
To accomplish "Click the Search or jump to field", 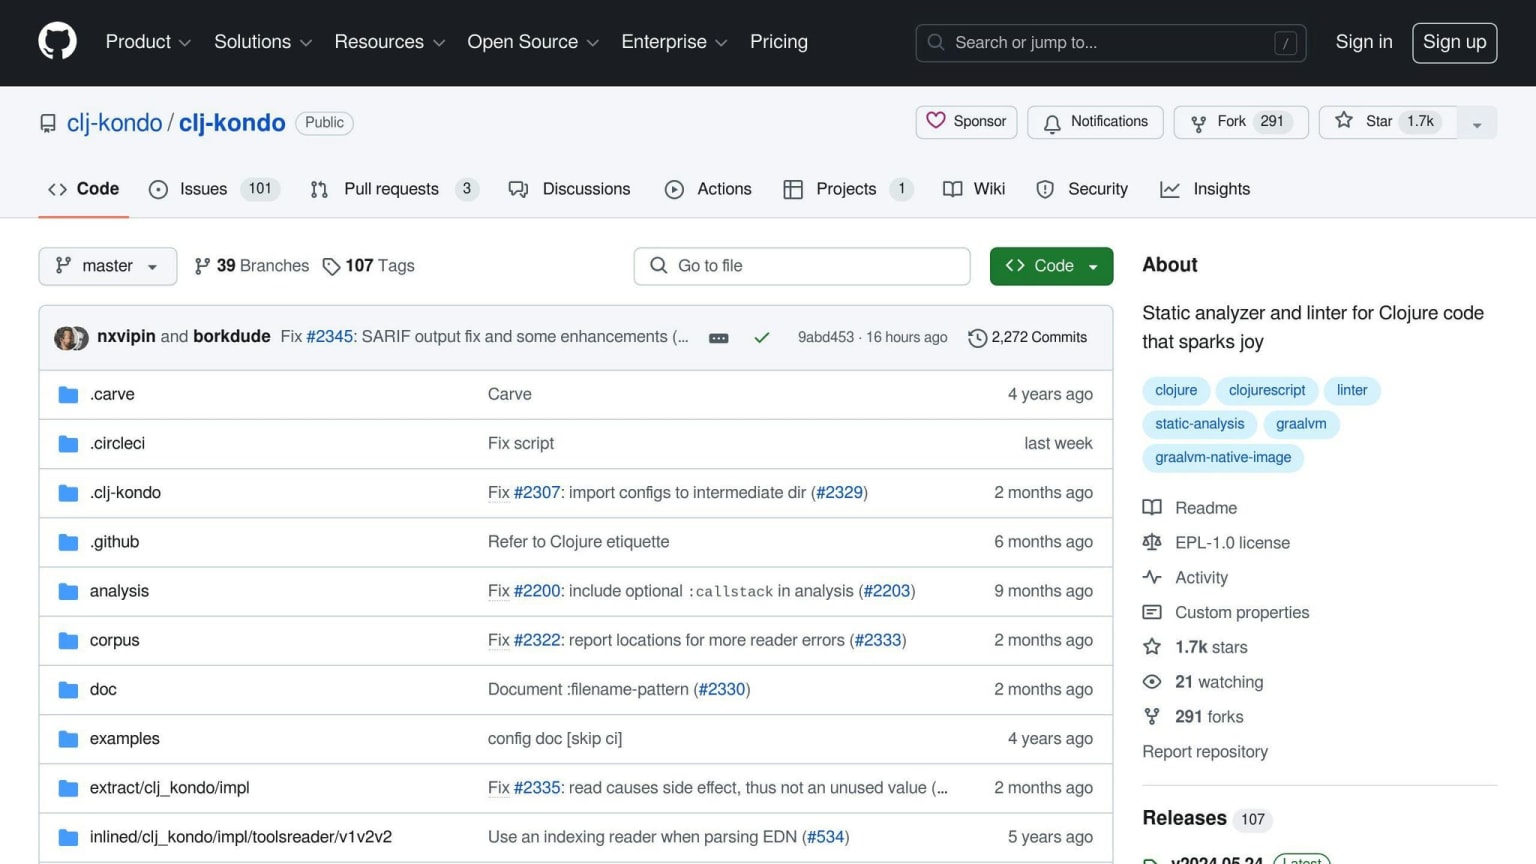I will point(1111,43).
